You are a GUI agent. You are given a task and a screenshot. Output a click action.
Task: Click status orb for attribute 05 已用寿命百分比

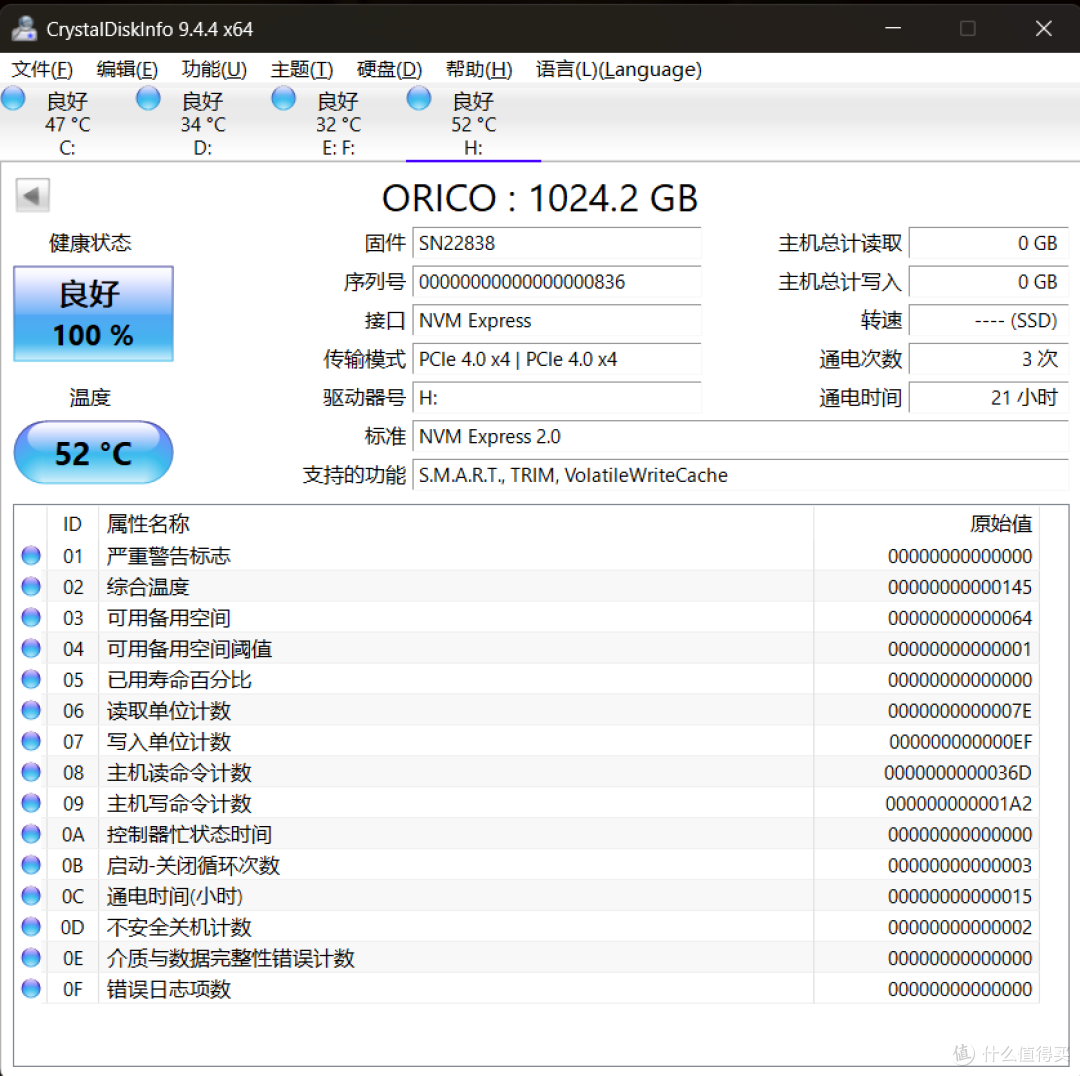[31, 679]
